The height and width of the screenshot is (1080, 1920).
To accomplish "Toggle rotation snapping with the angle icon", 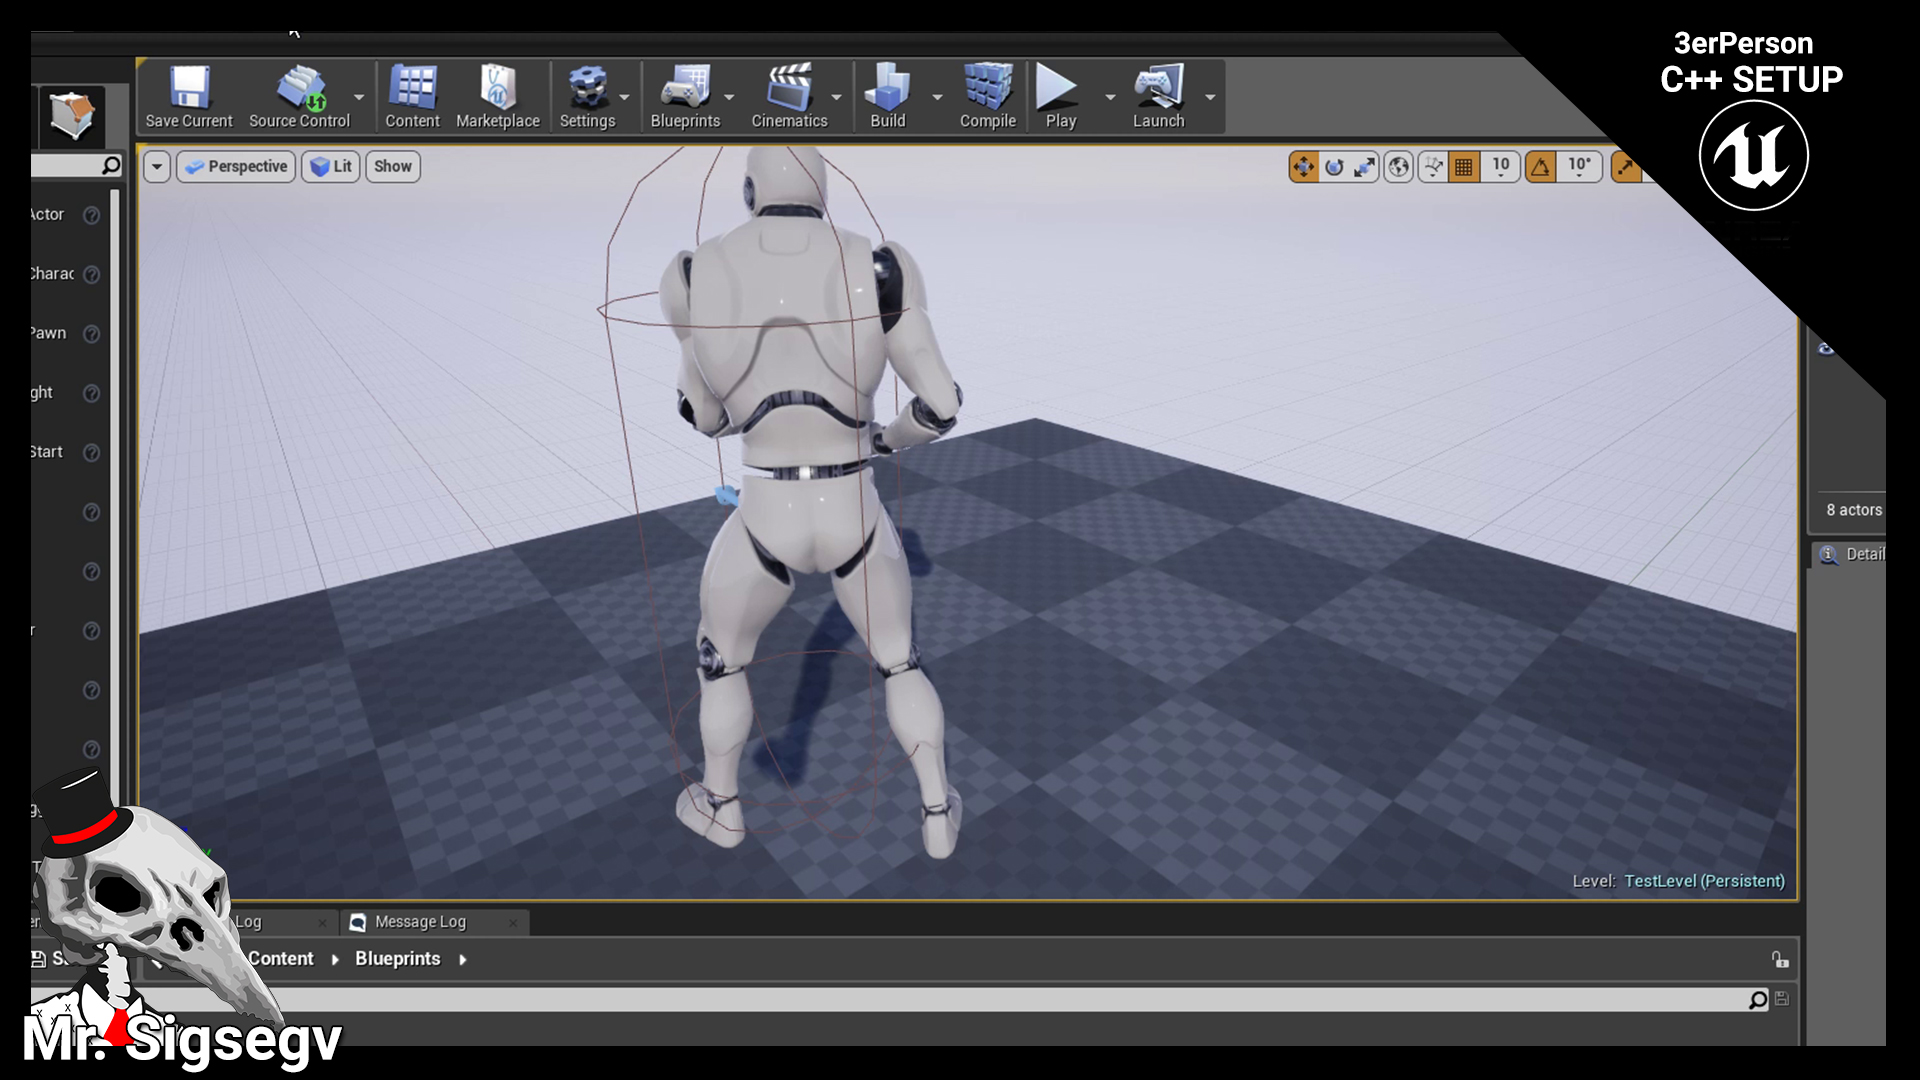I will [1541, 167].
